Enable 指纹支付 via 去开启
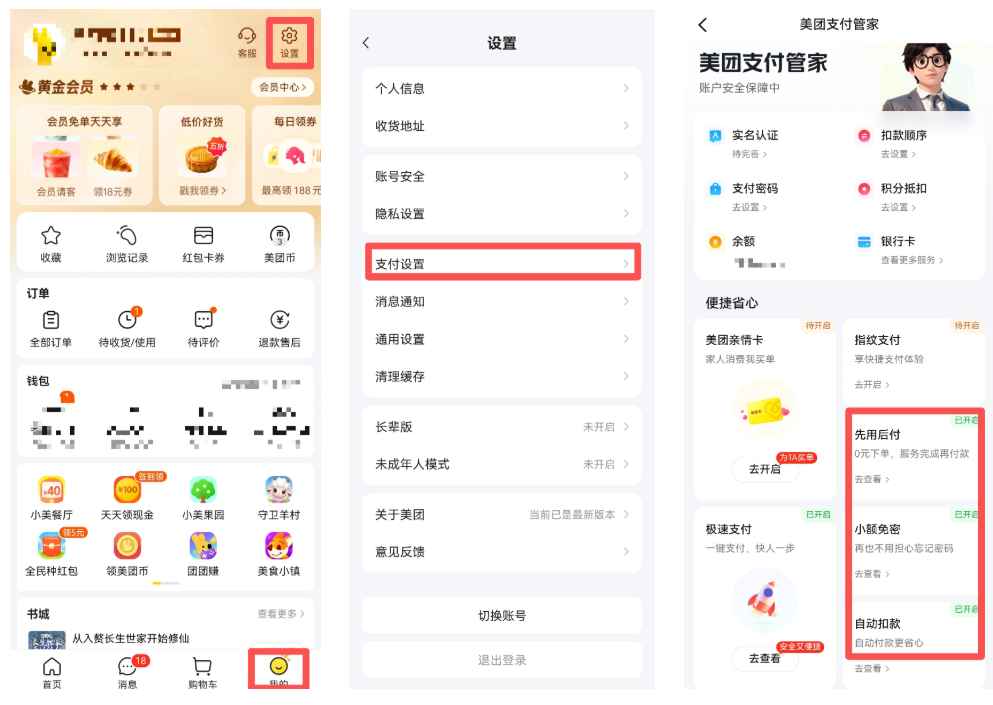Screen dimensions: 993x705 click(x=871, y=384)
